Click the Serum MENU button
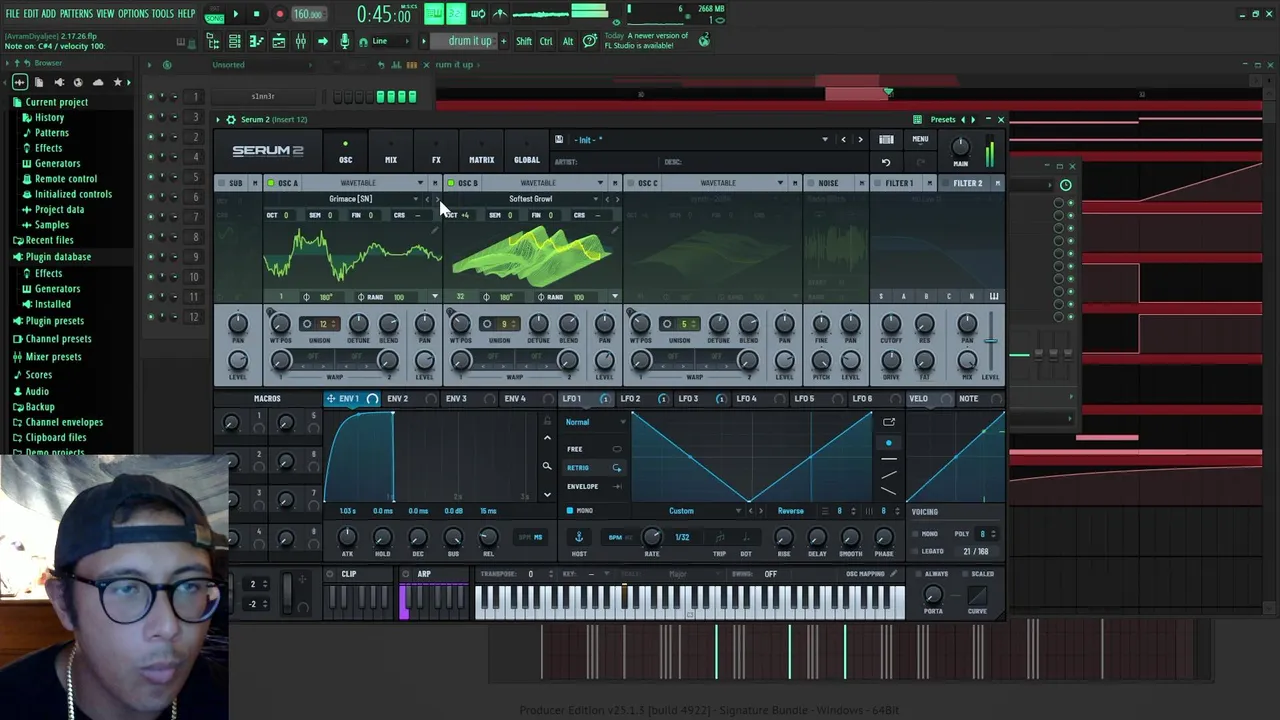Image resolution: width=1280 pixels, height=720 pixels. click(920, 140)
